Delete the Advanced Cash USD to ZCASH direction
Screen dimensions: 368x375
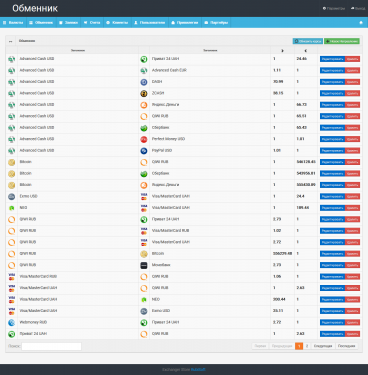352,94
